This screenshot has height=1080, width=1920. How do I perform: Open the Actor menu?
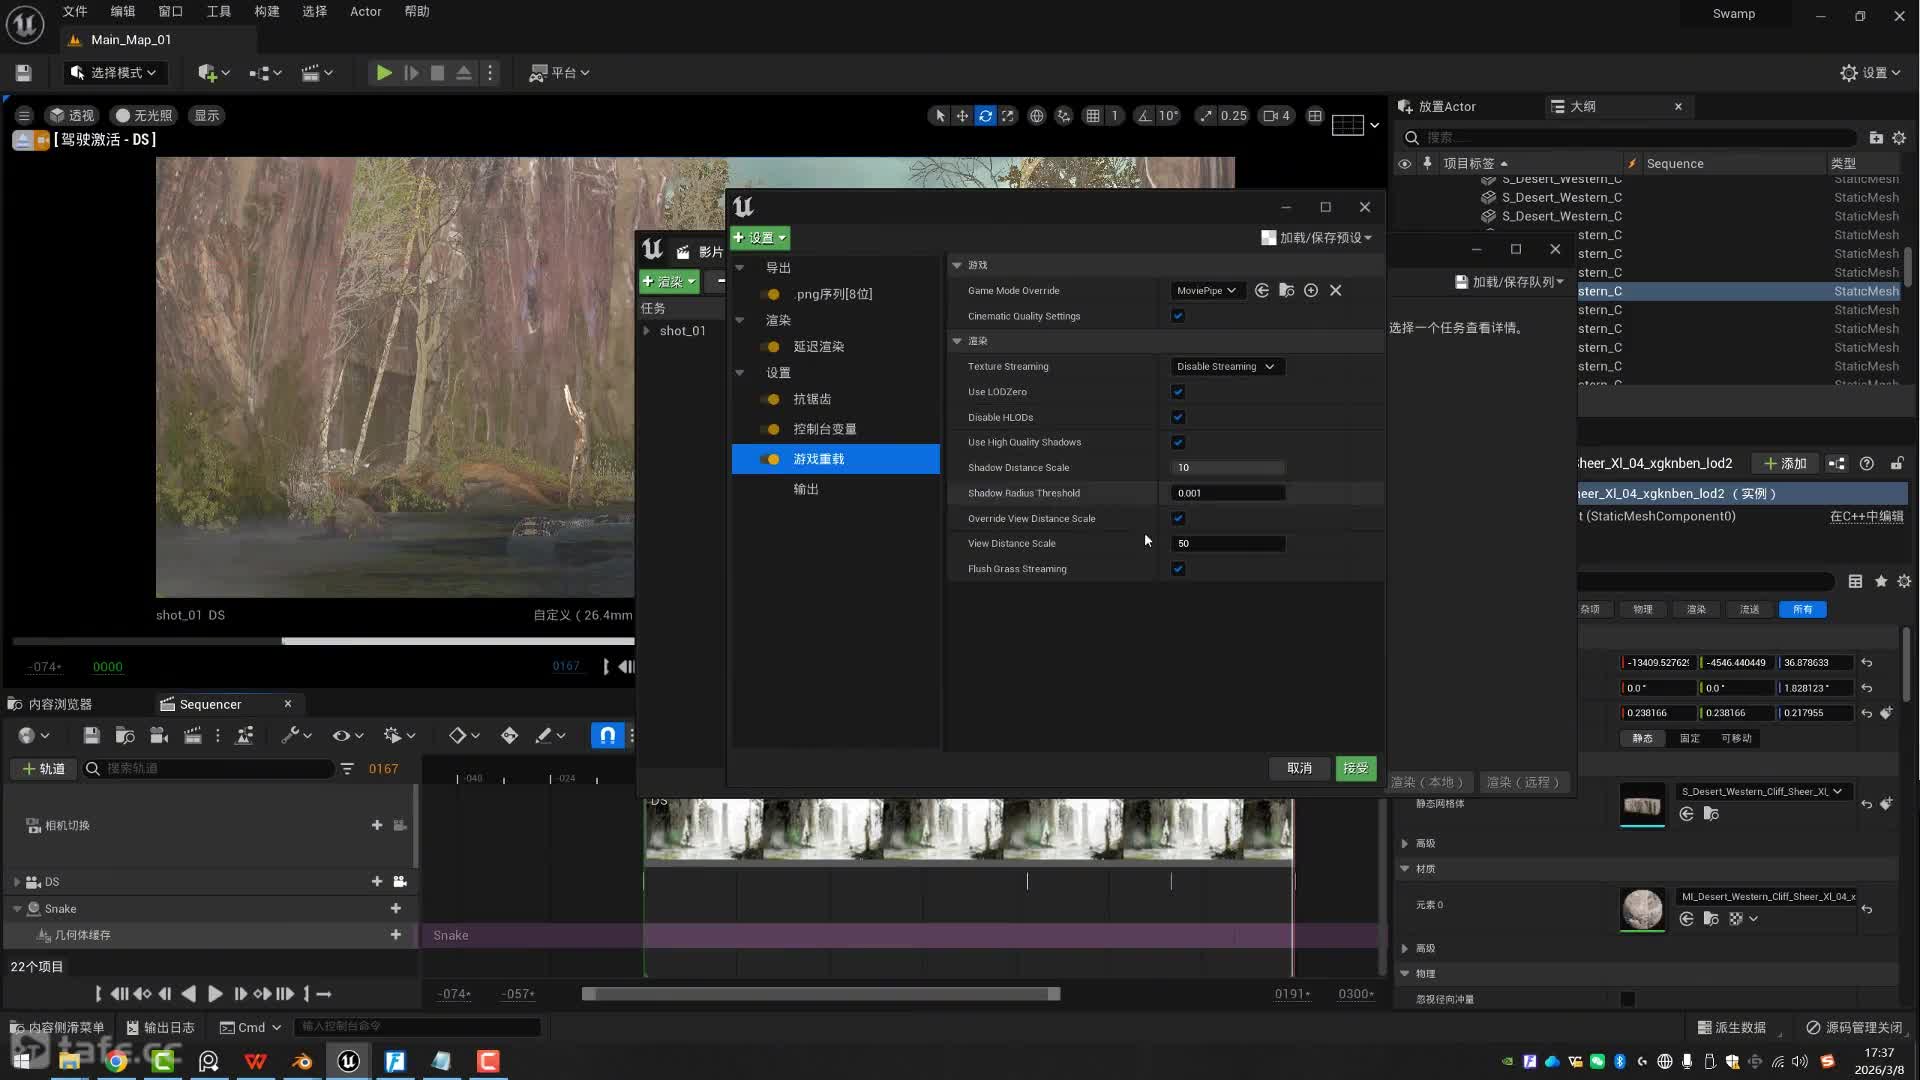(x=365, y=12)
